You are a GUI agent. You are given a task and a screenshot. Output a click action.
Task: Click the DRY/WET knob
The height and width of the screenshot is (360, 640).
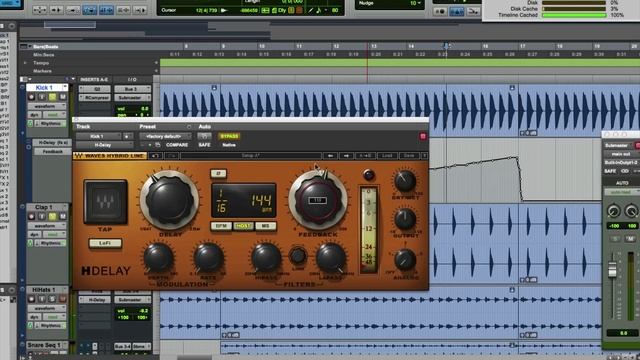pyautogui.click(x=405, y=181)
